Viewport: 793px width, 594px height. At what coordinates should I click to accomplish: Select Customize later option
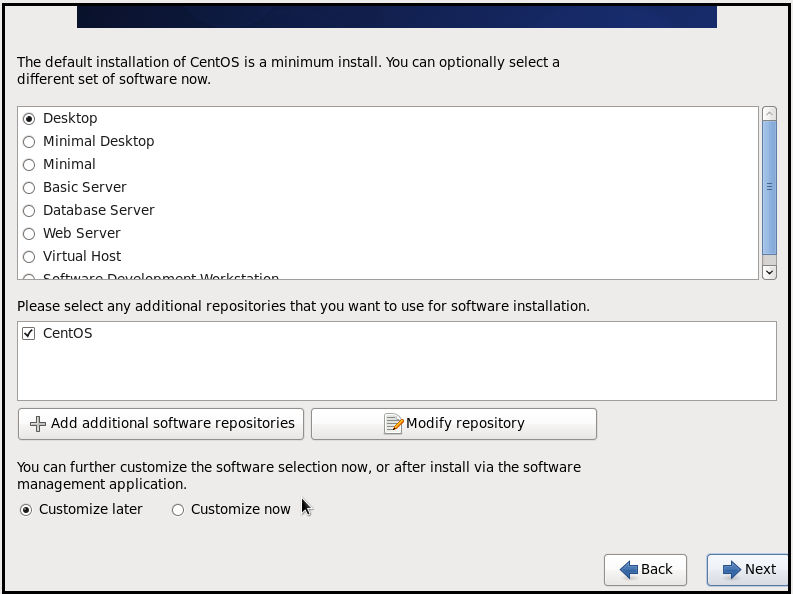tap(26, 510)
